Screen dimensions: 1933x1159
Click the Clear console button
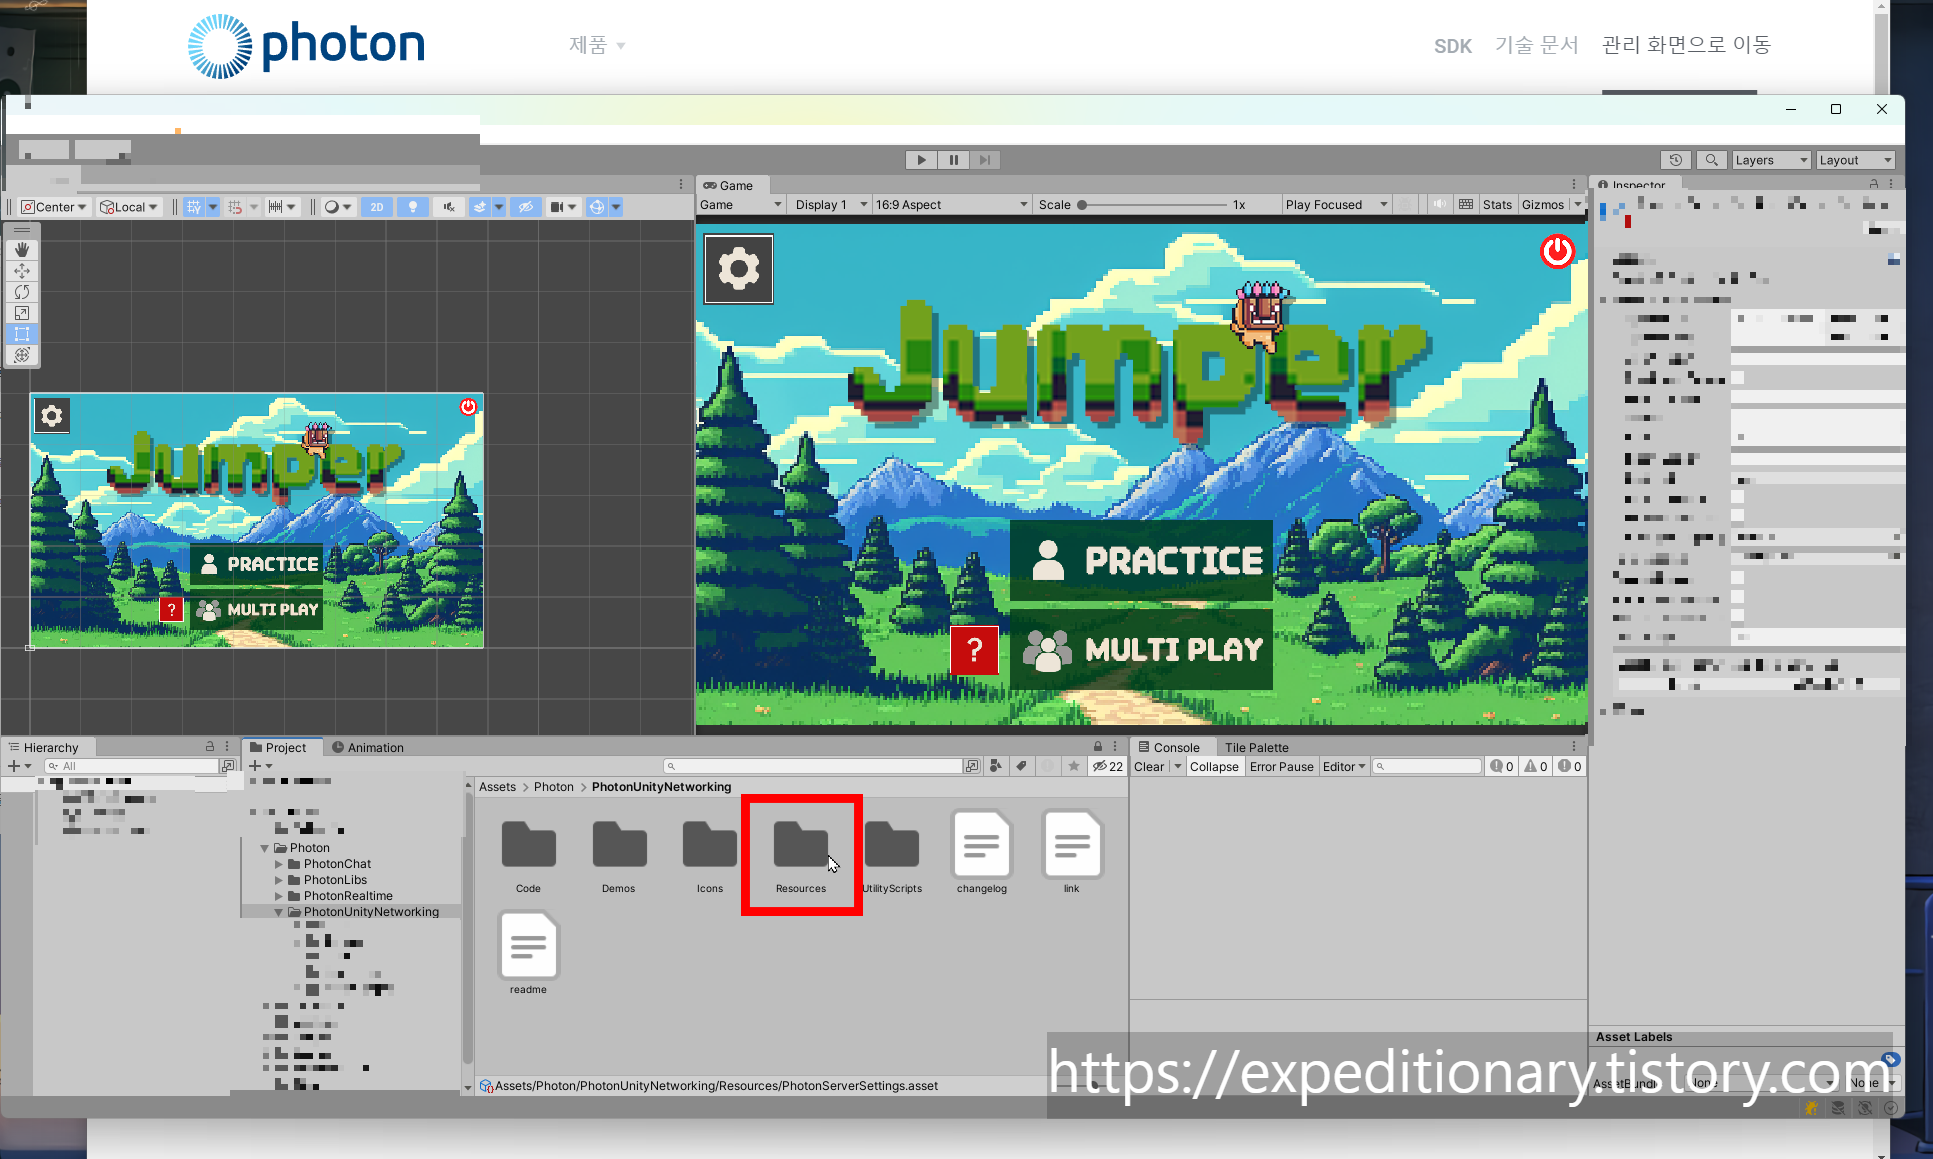[x=1148, y=767]
